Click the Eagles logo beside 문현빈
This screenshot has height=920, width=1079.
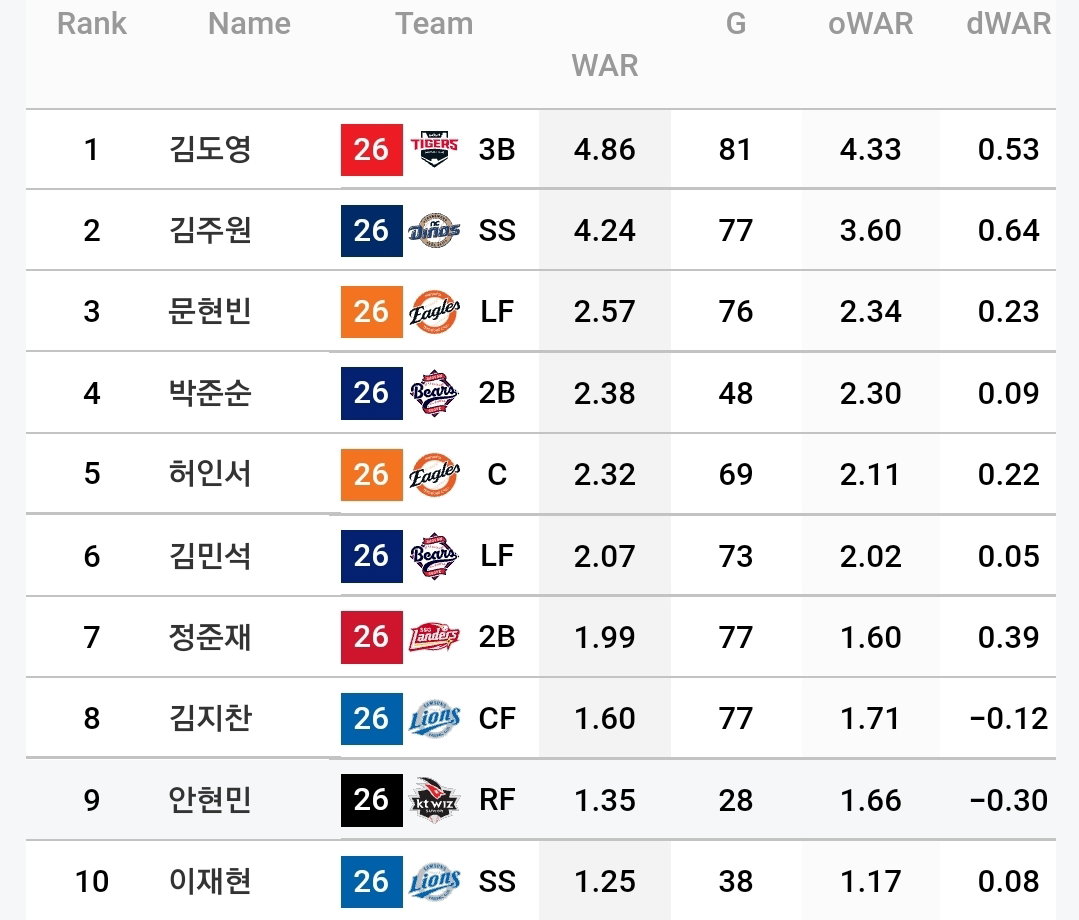(x=434, y=312)
